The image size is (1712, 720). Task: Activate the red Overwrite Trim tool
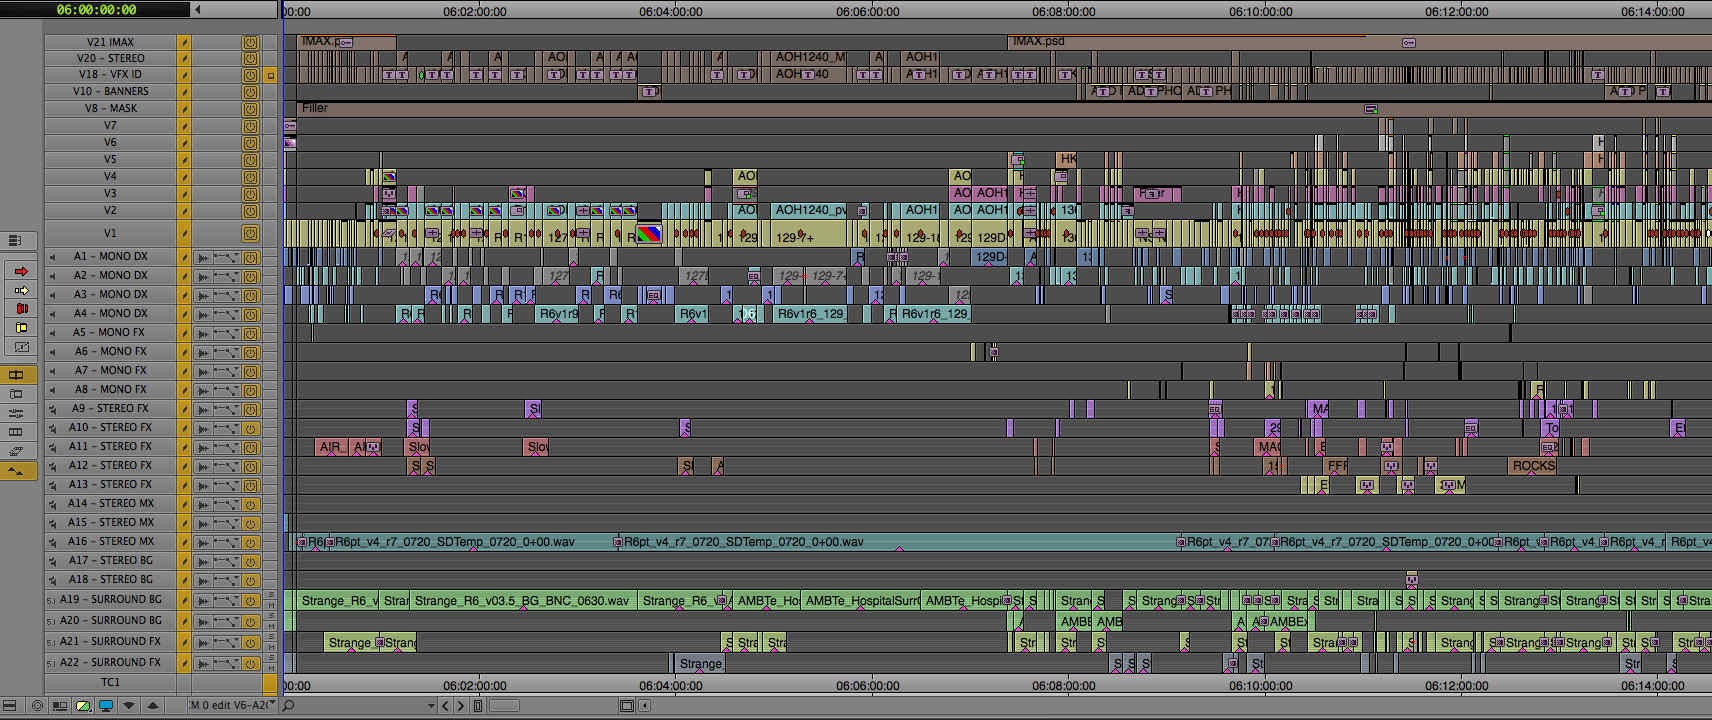21,309
